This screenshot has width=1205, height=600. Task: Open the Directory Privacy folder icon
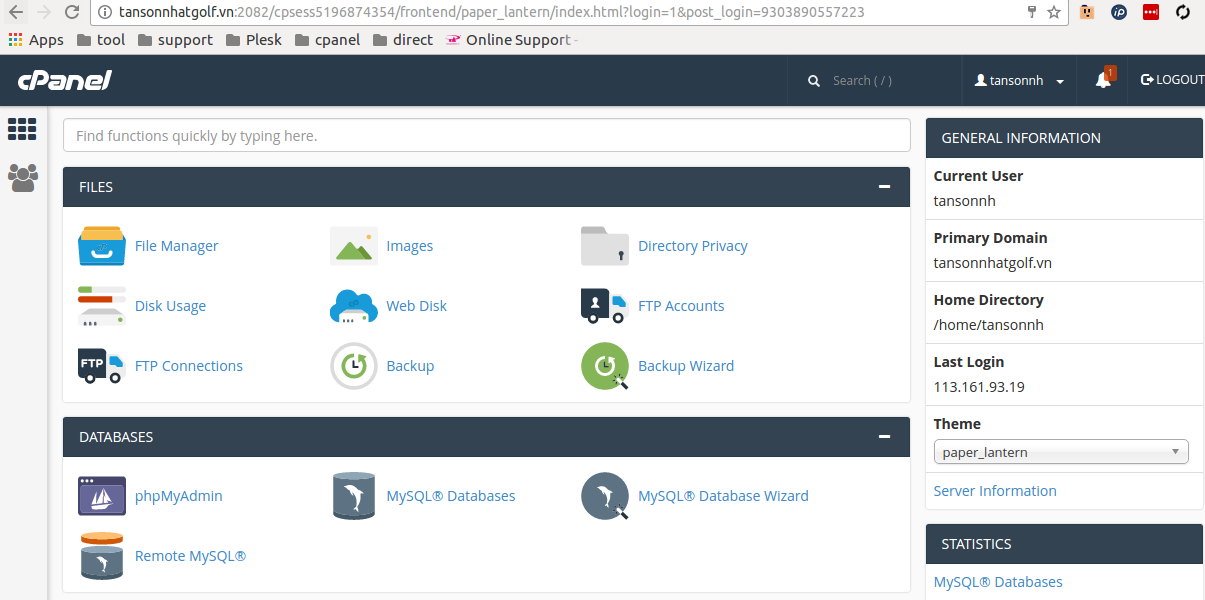tap(605, 246)
